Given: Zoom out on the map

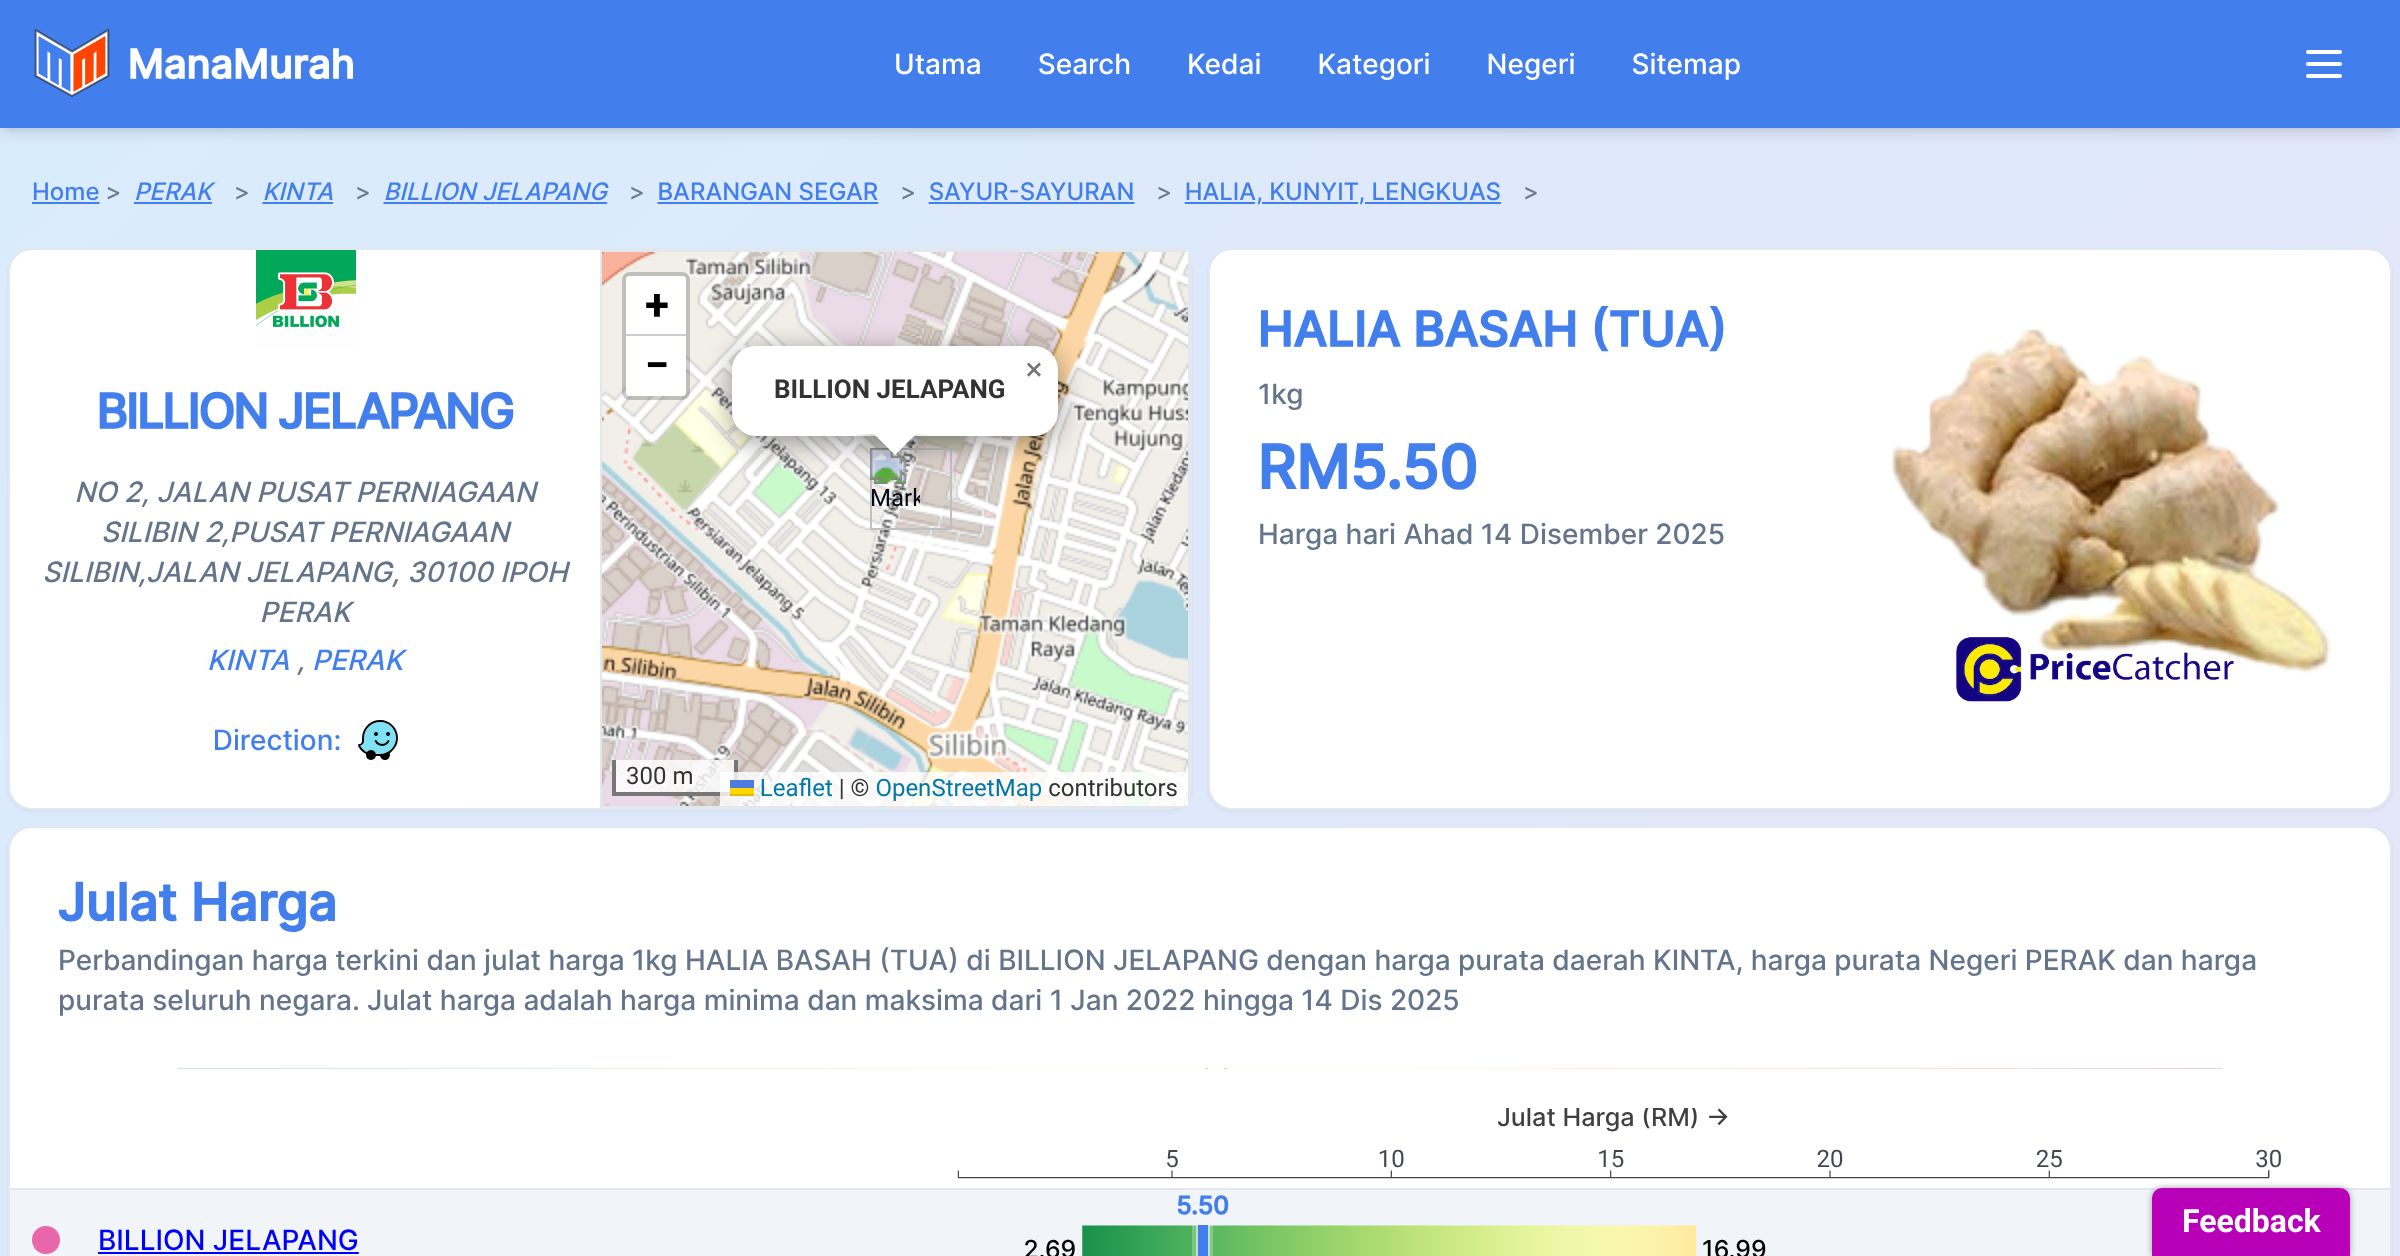Looking at the screenshot, I should pyautogui.click(x=656, y=366).
